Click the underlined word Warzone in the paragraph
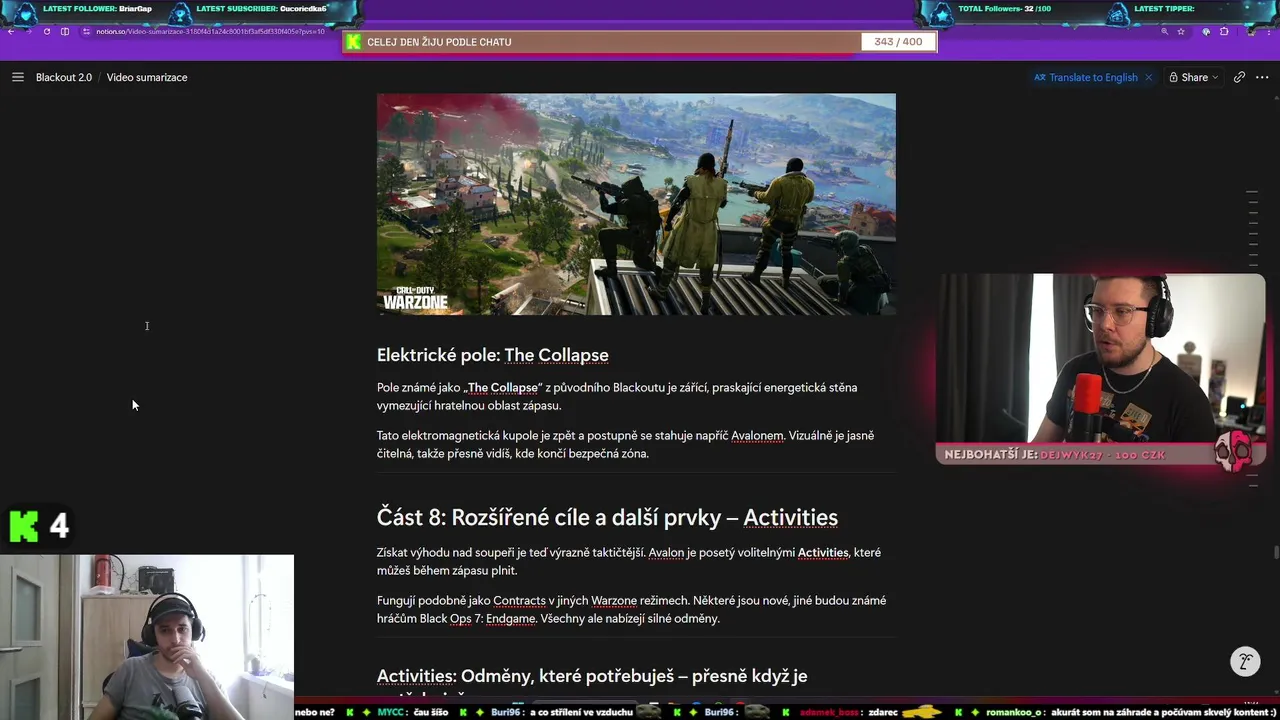The image size is (1280, 720). 614,601
